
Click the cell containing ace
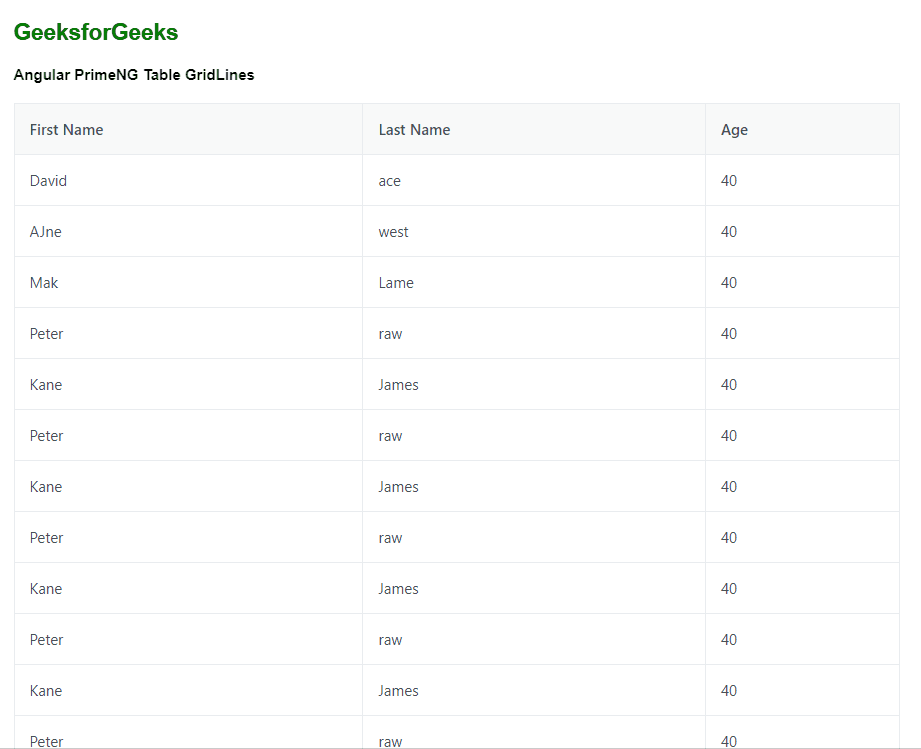389,180
